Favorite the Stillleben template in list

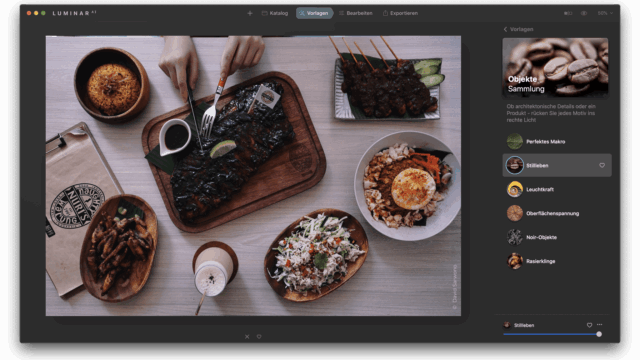602,165
